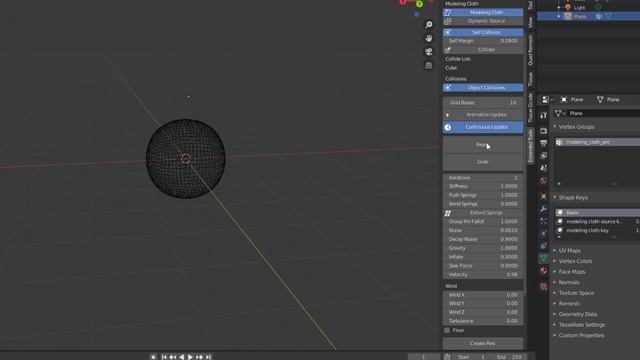The width and height of the screenshot is (640, 360).
Task: Switch perspective/orthographic grid icon
Action: click(429, 65)
